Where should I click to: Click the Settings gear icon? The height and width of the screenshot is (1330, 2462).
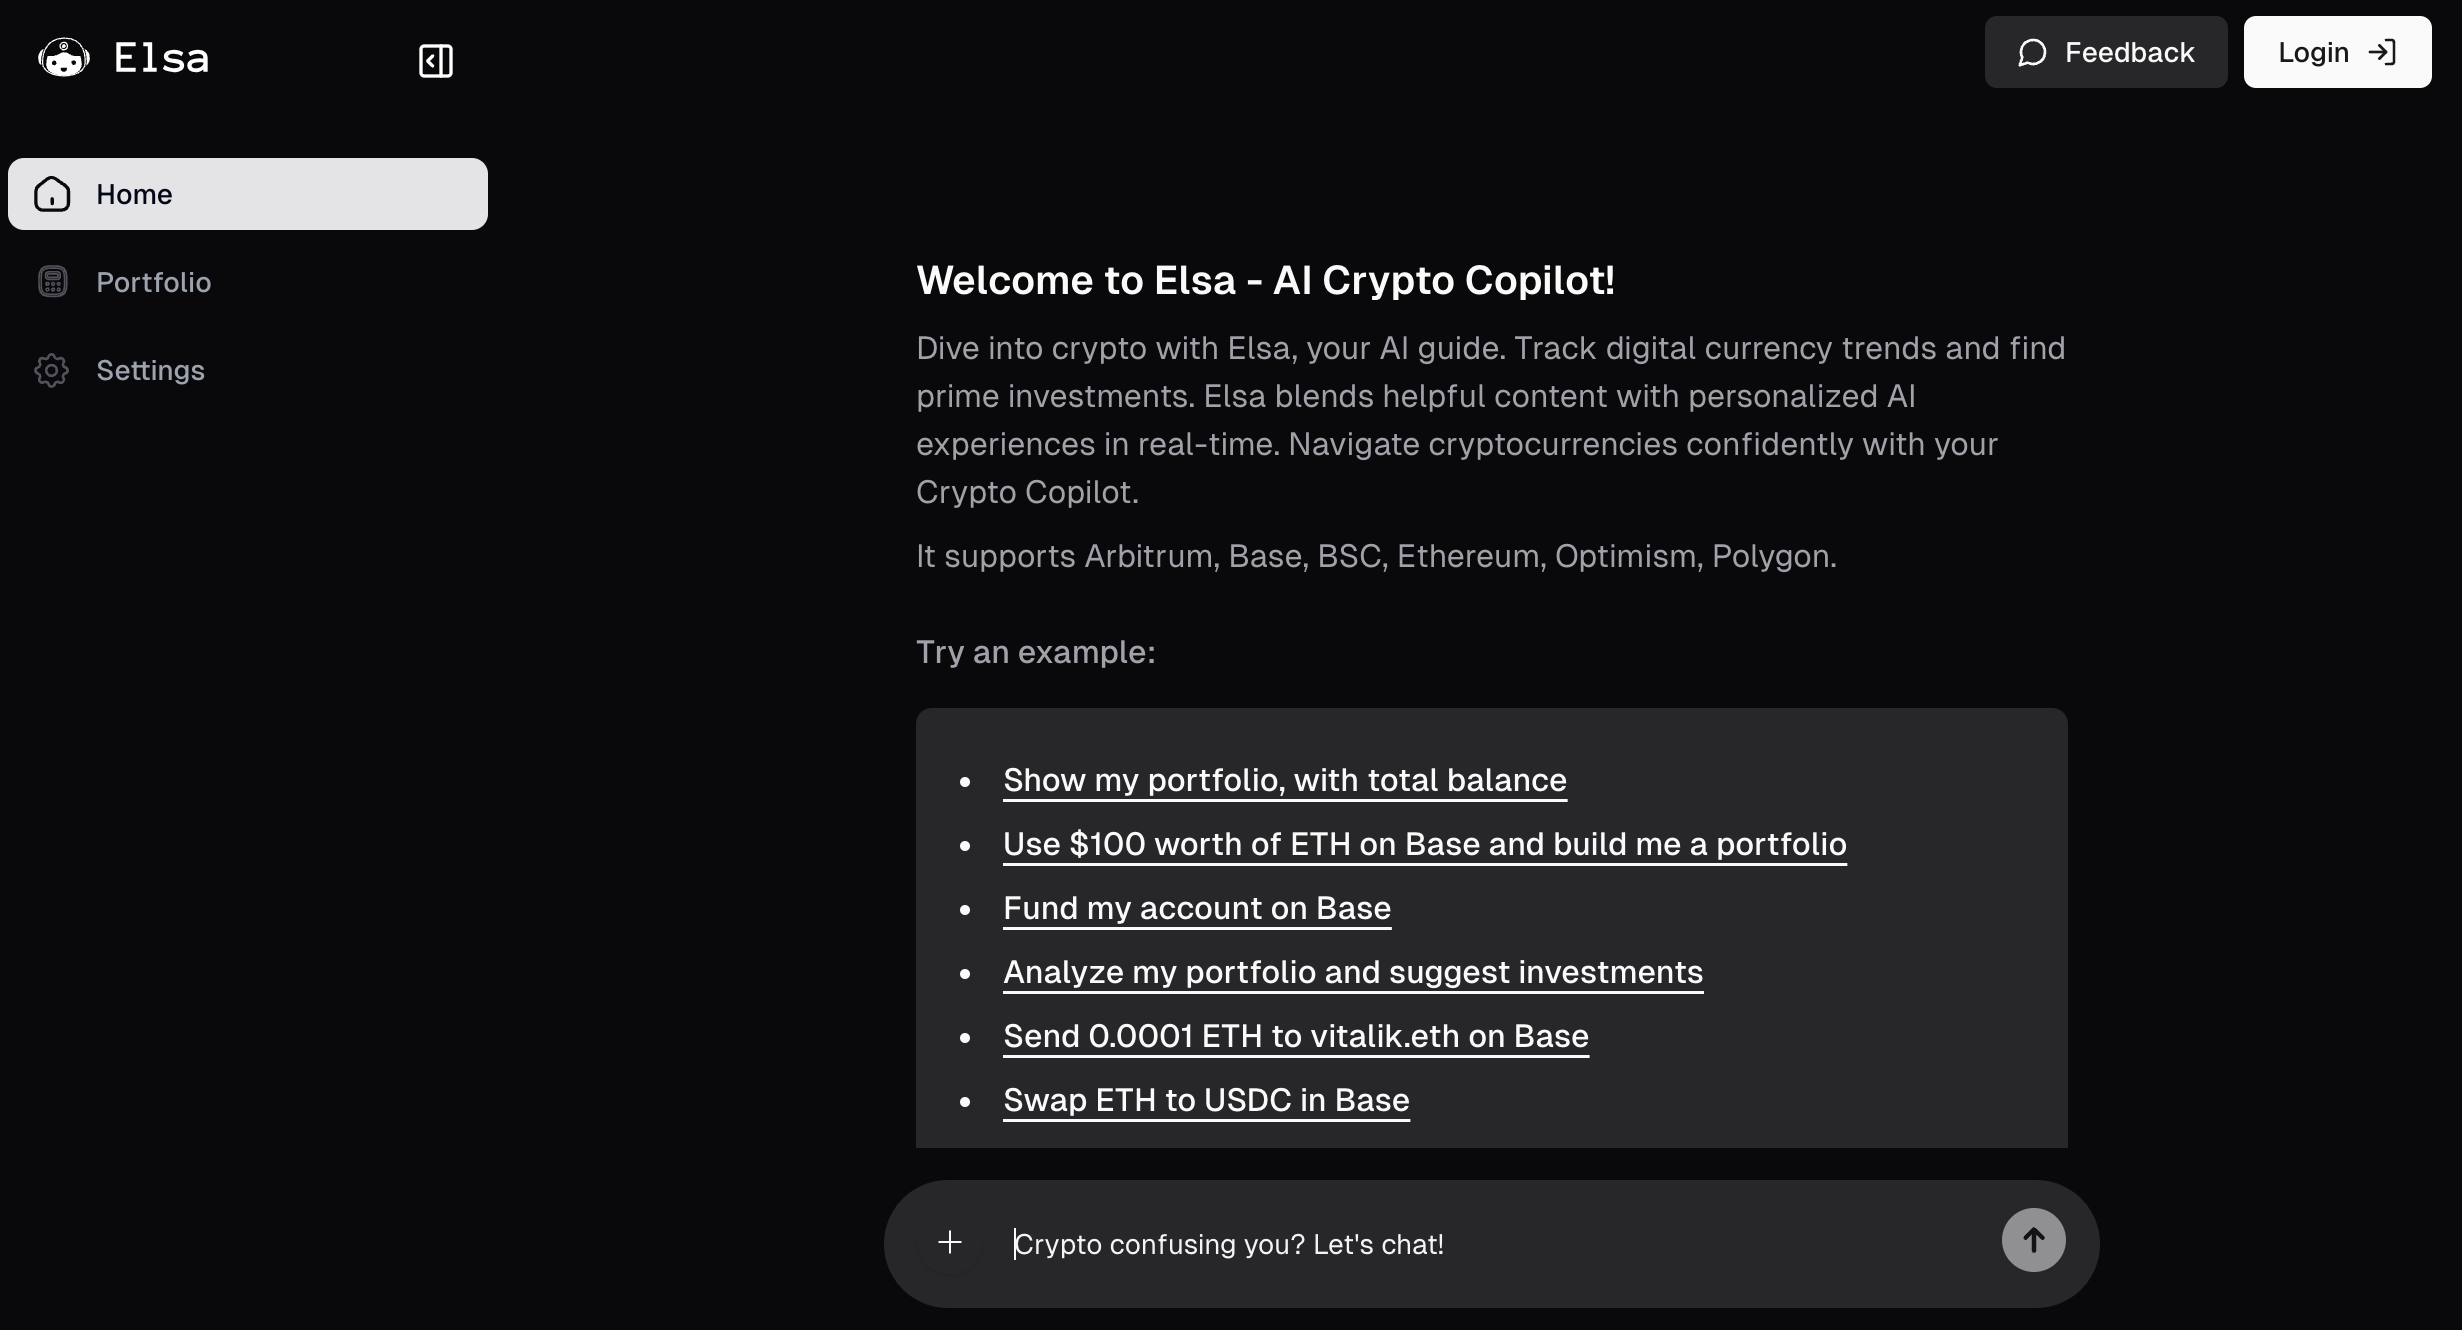[52, 370]
